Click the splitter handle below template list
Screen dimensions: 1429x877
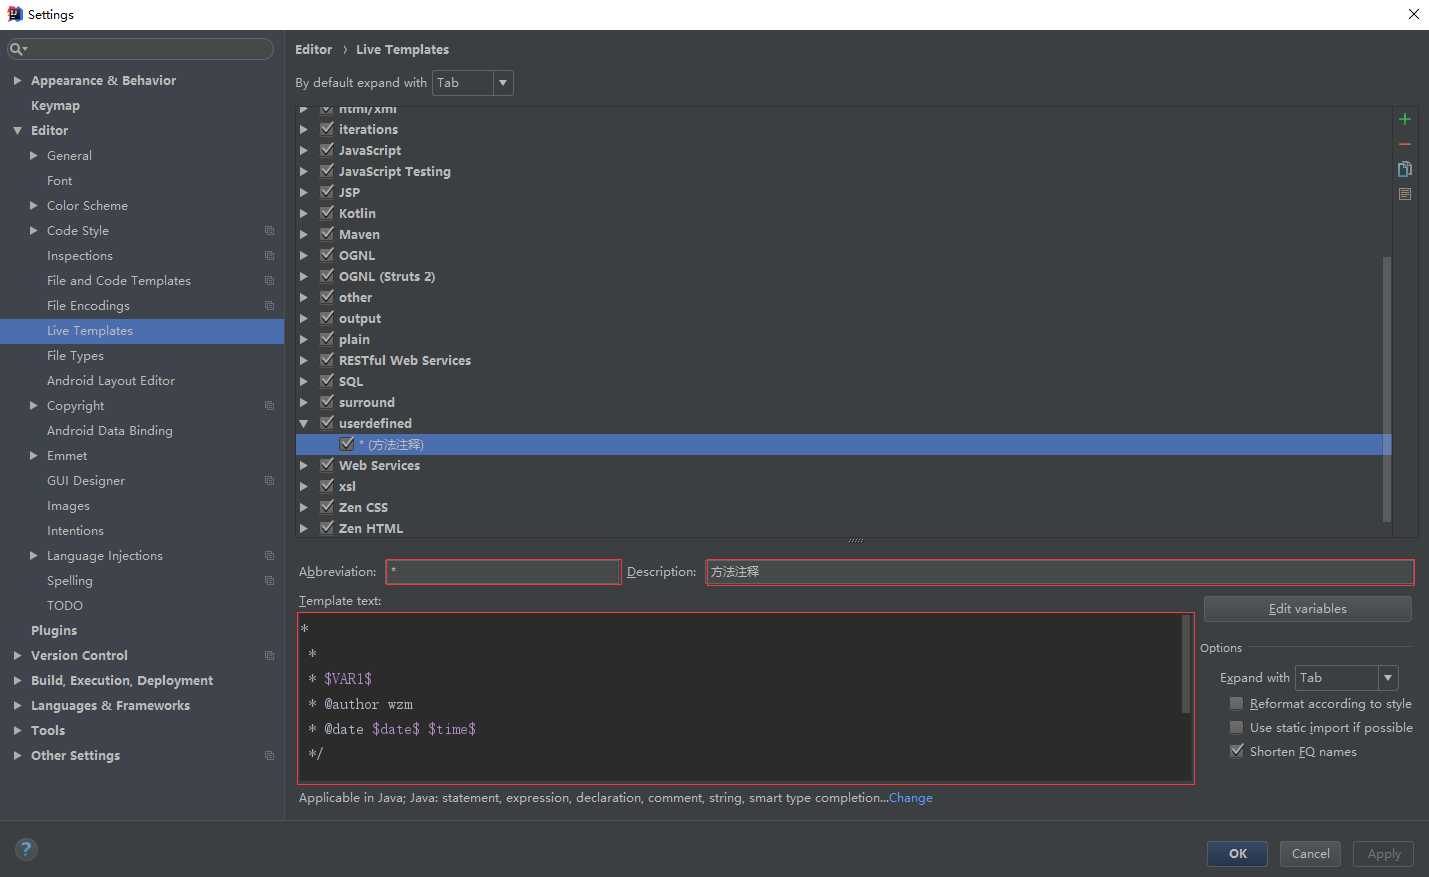[856, 541]
